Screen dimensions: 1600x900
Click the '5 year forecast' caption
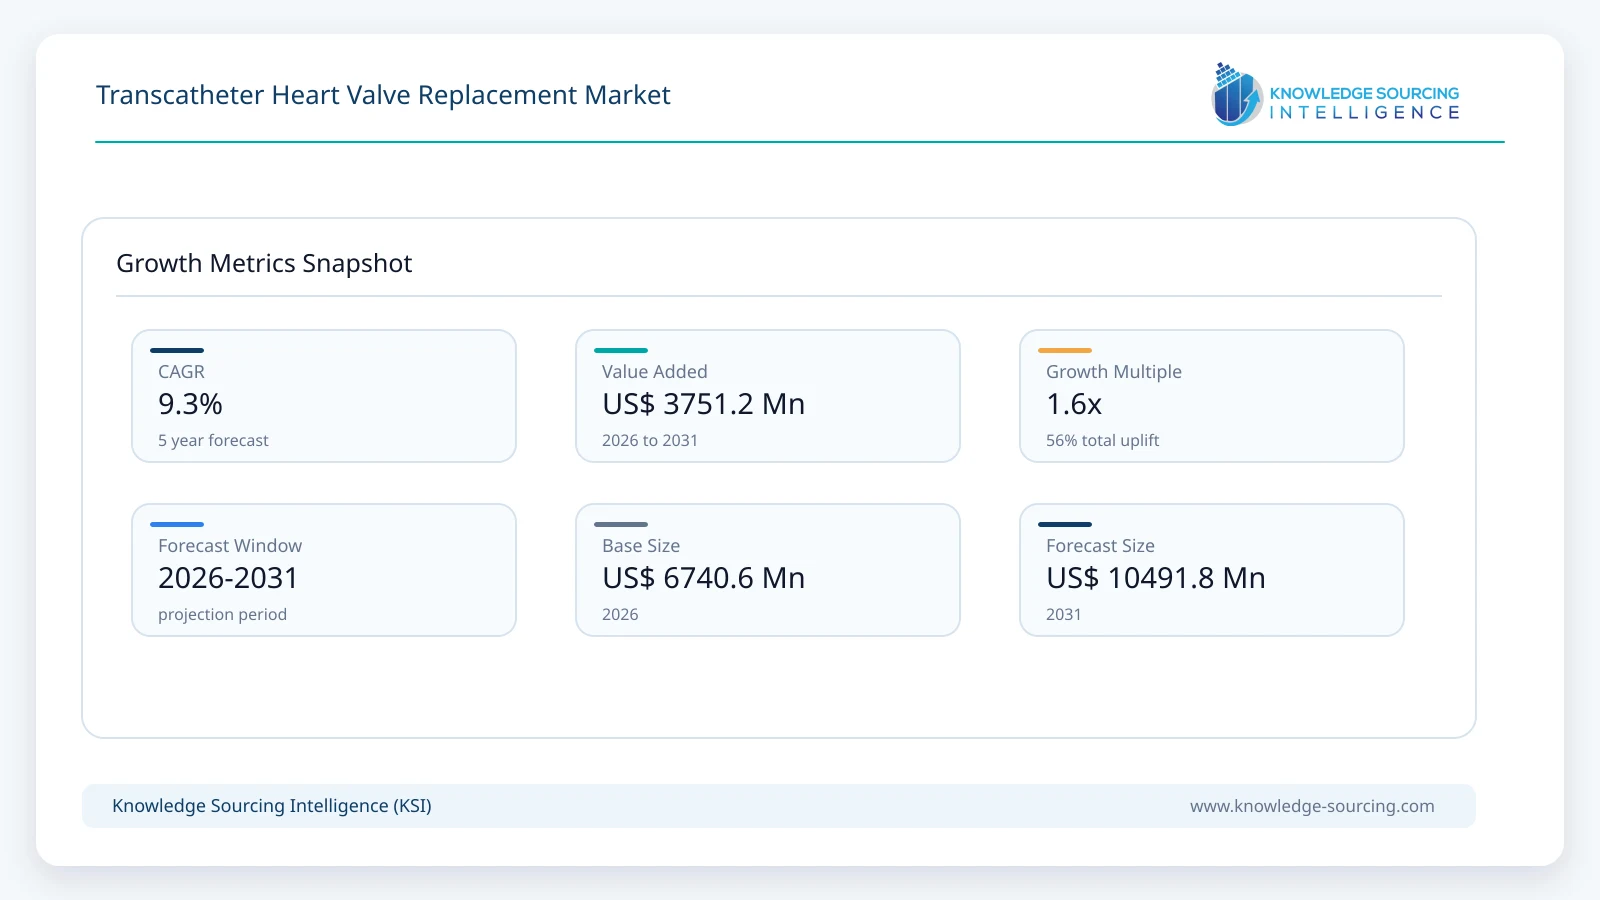(213, 440)
